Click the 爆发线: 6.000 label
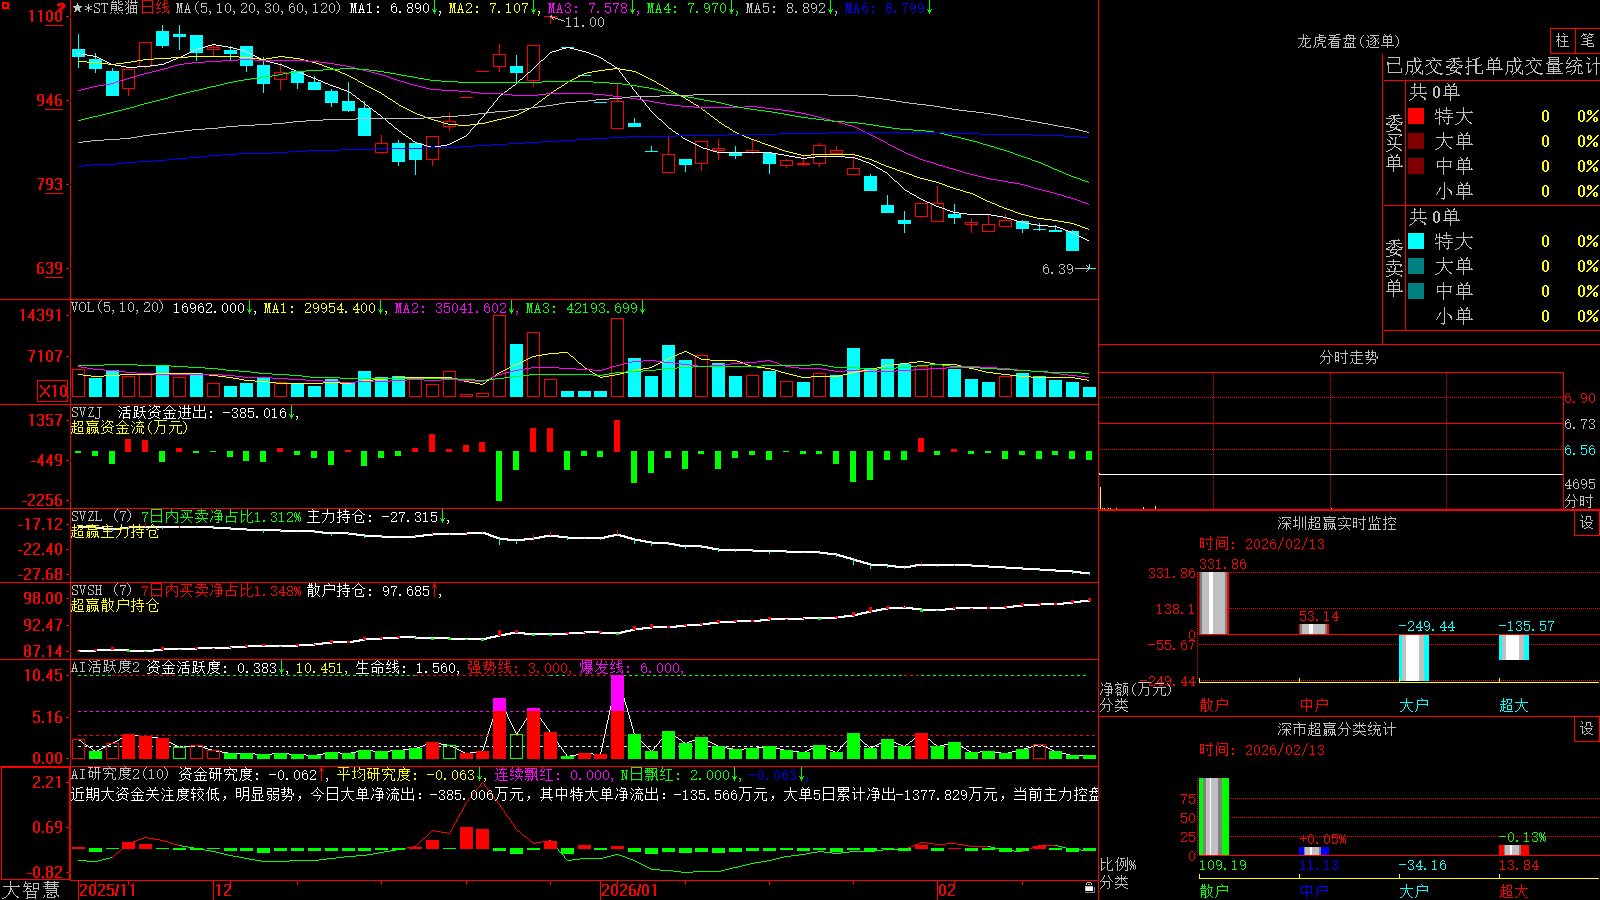1600x900 pixels. point(632,667)
